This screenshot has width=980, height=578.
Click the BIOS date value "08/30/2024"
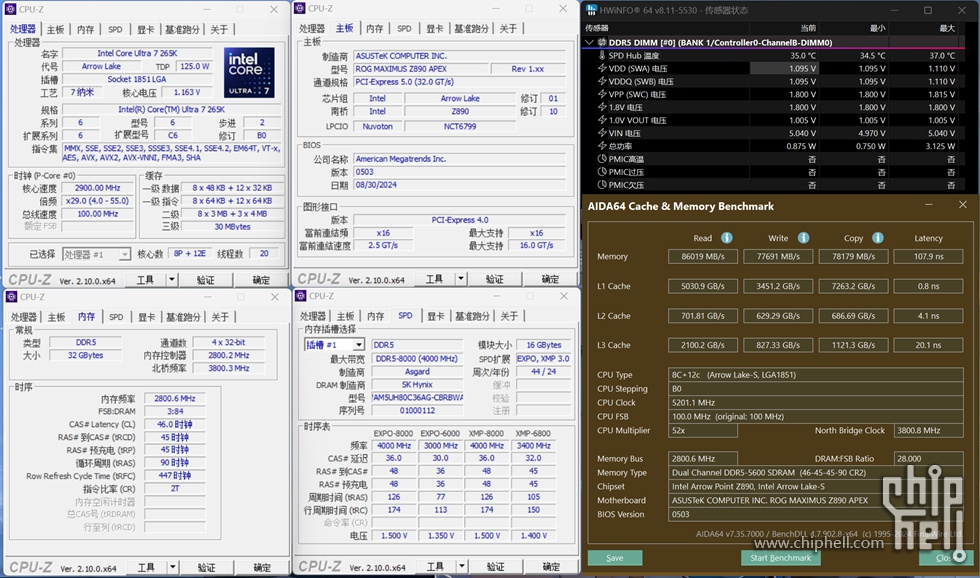click(459, 185)
